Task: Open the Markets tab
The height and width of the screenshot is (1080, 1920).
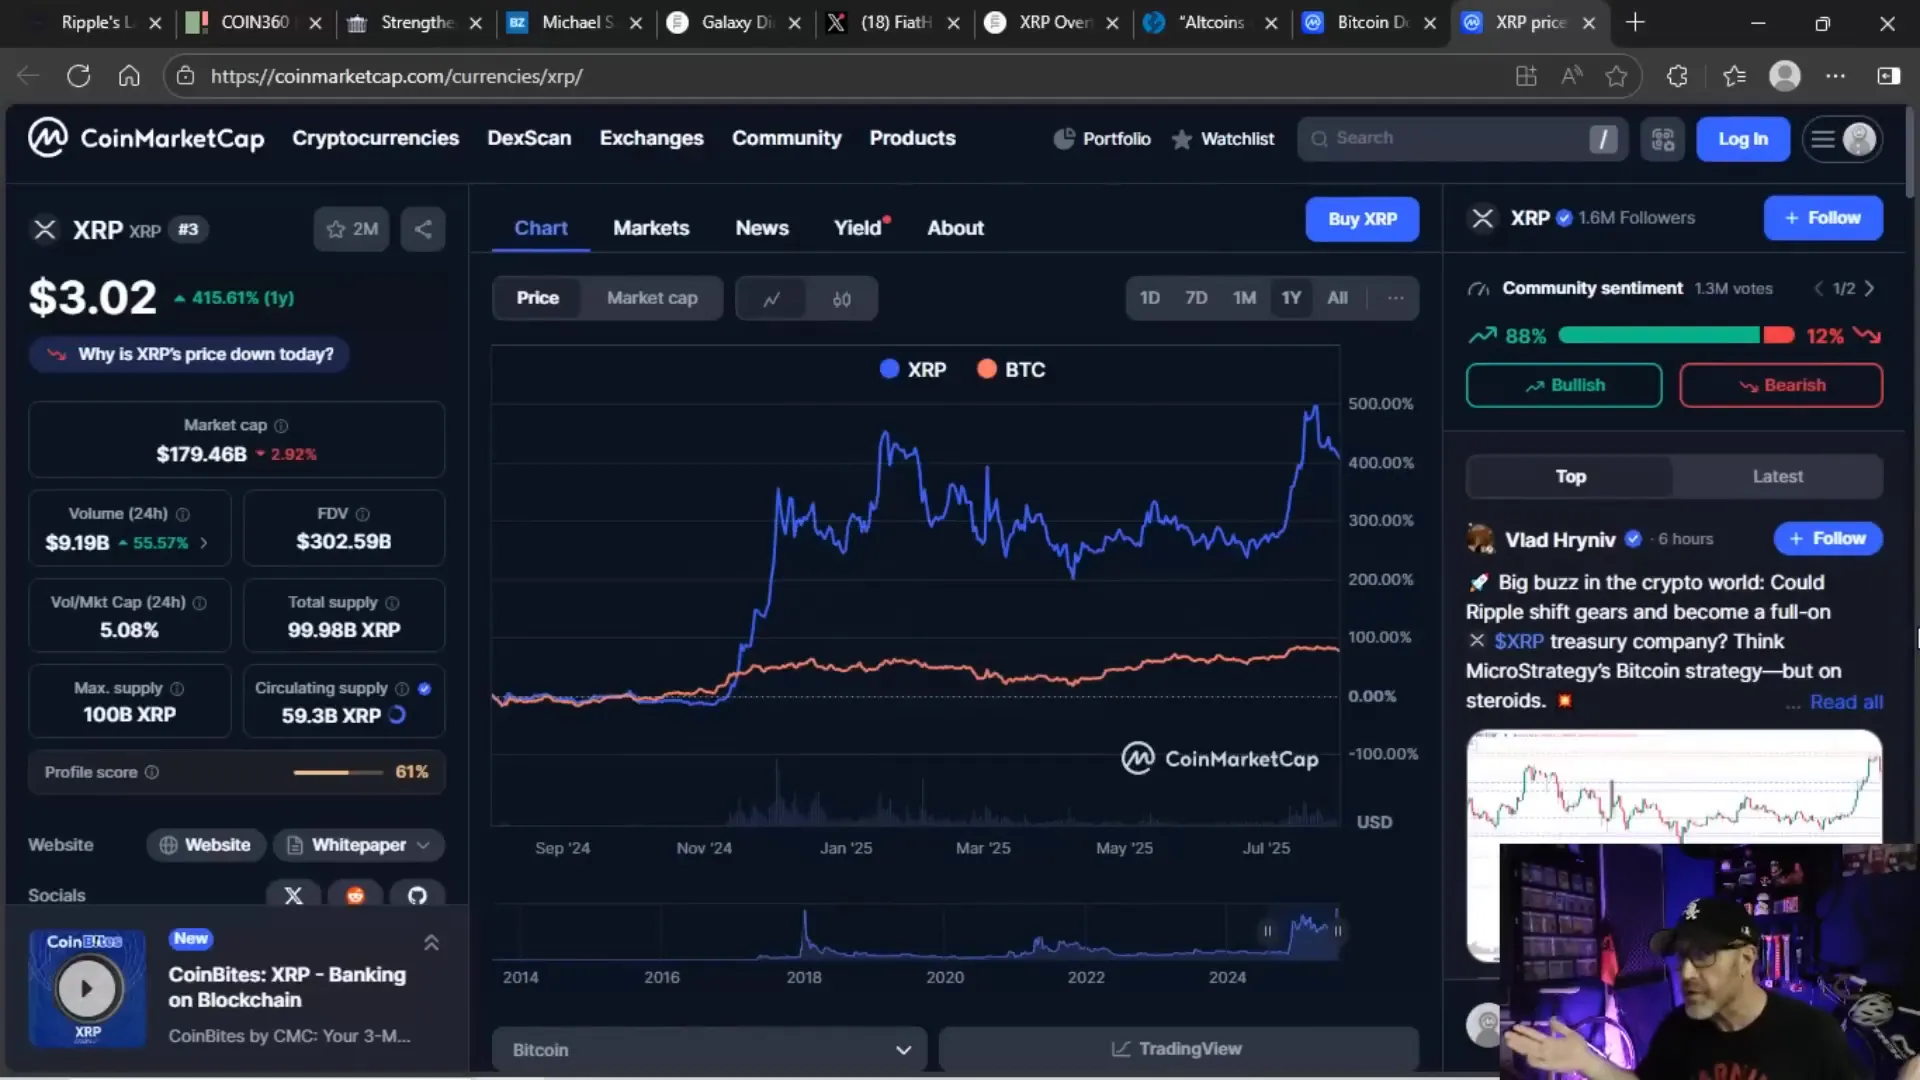Action: (651, 228)
